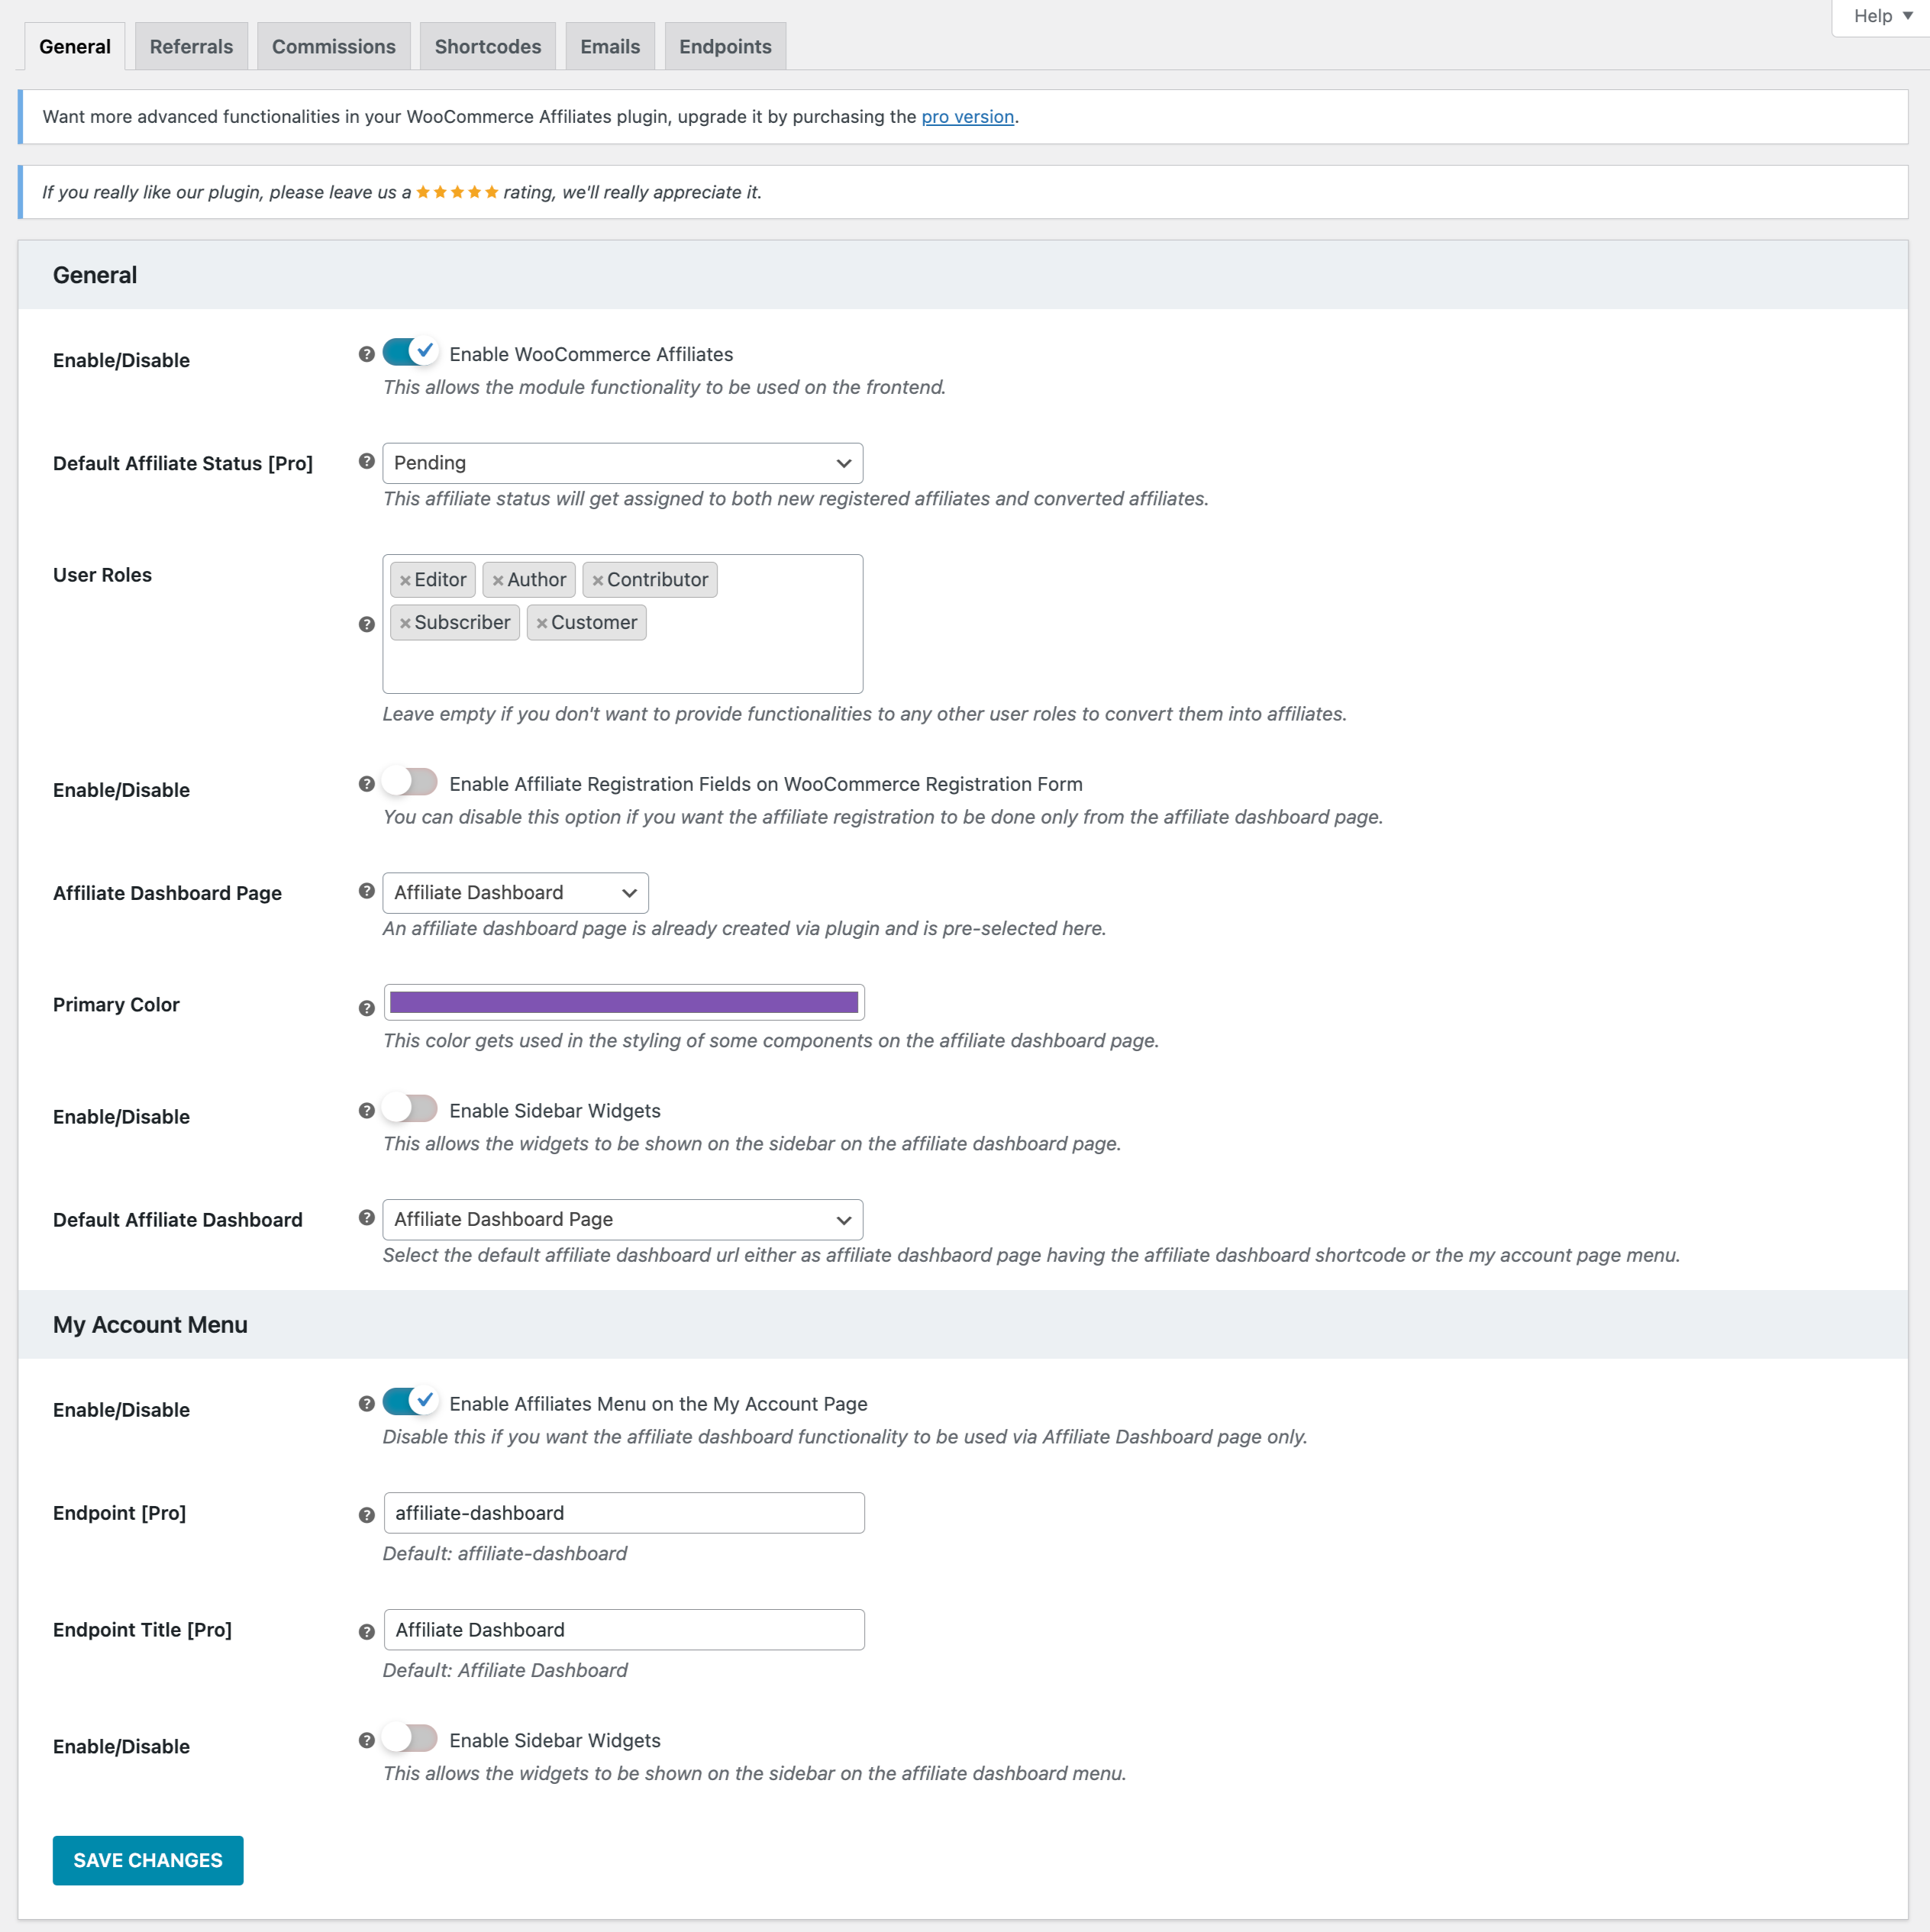1930x1932 pixels.
Task: Toggle Enable Affiliate Registration Fields off
Action: click(408, 783)
